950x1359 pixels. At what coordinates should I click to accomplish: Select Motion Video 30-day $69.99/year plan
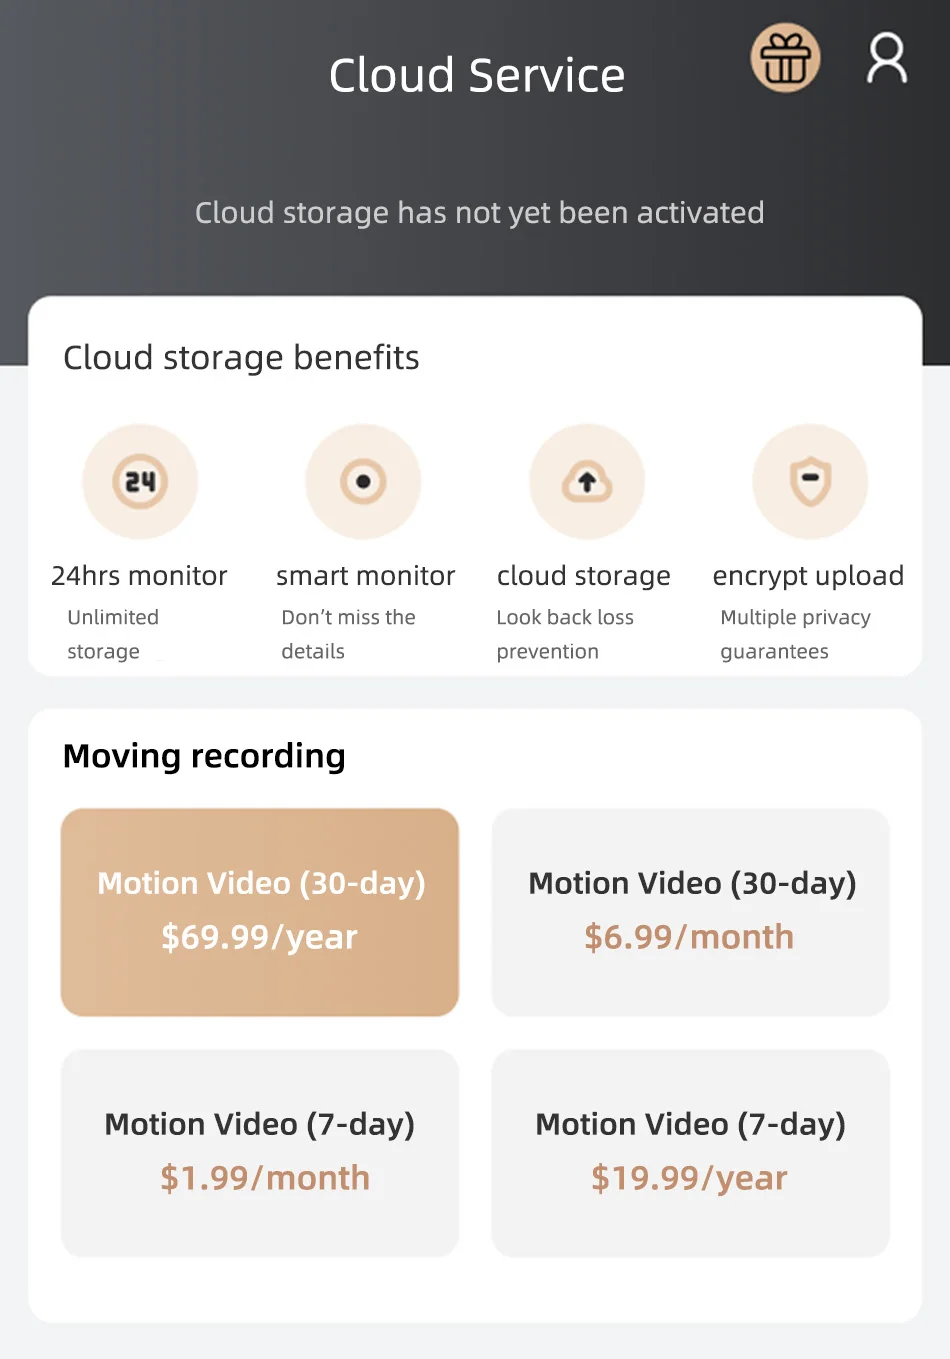(260, 912)
